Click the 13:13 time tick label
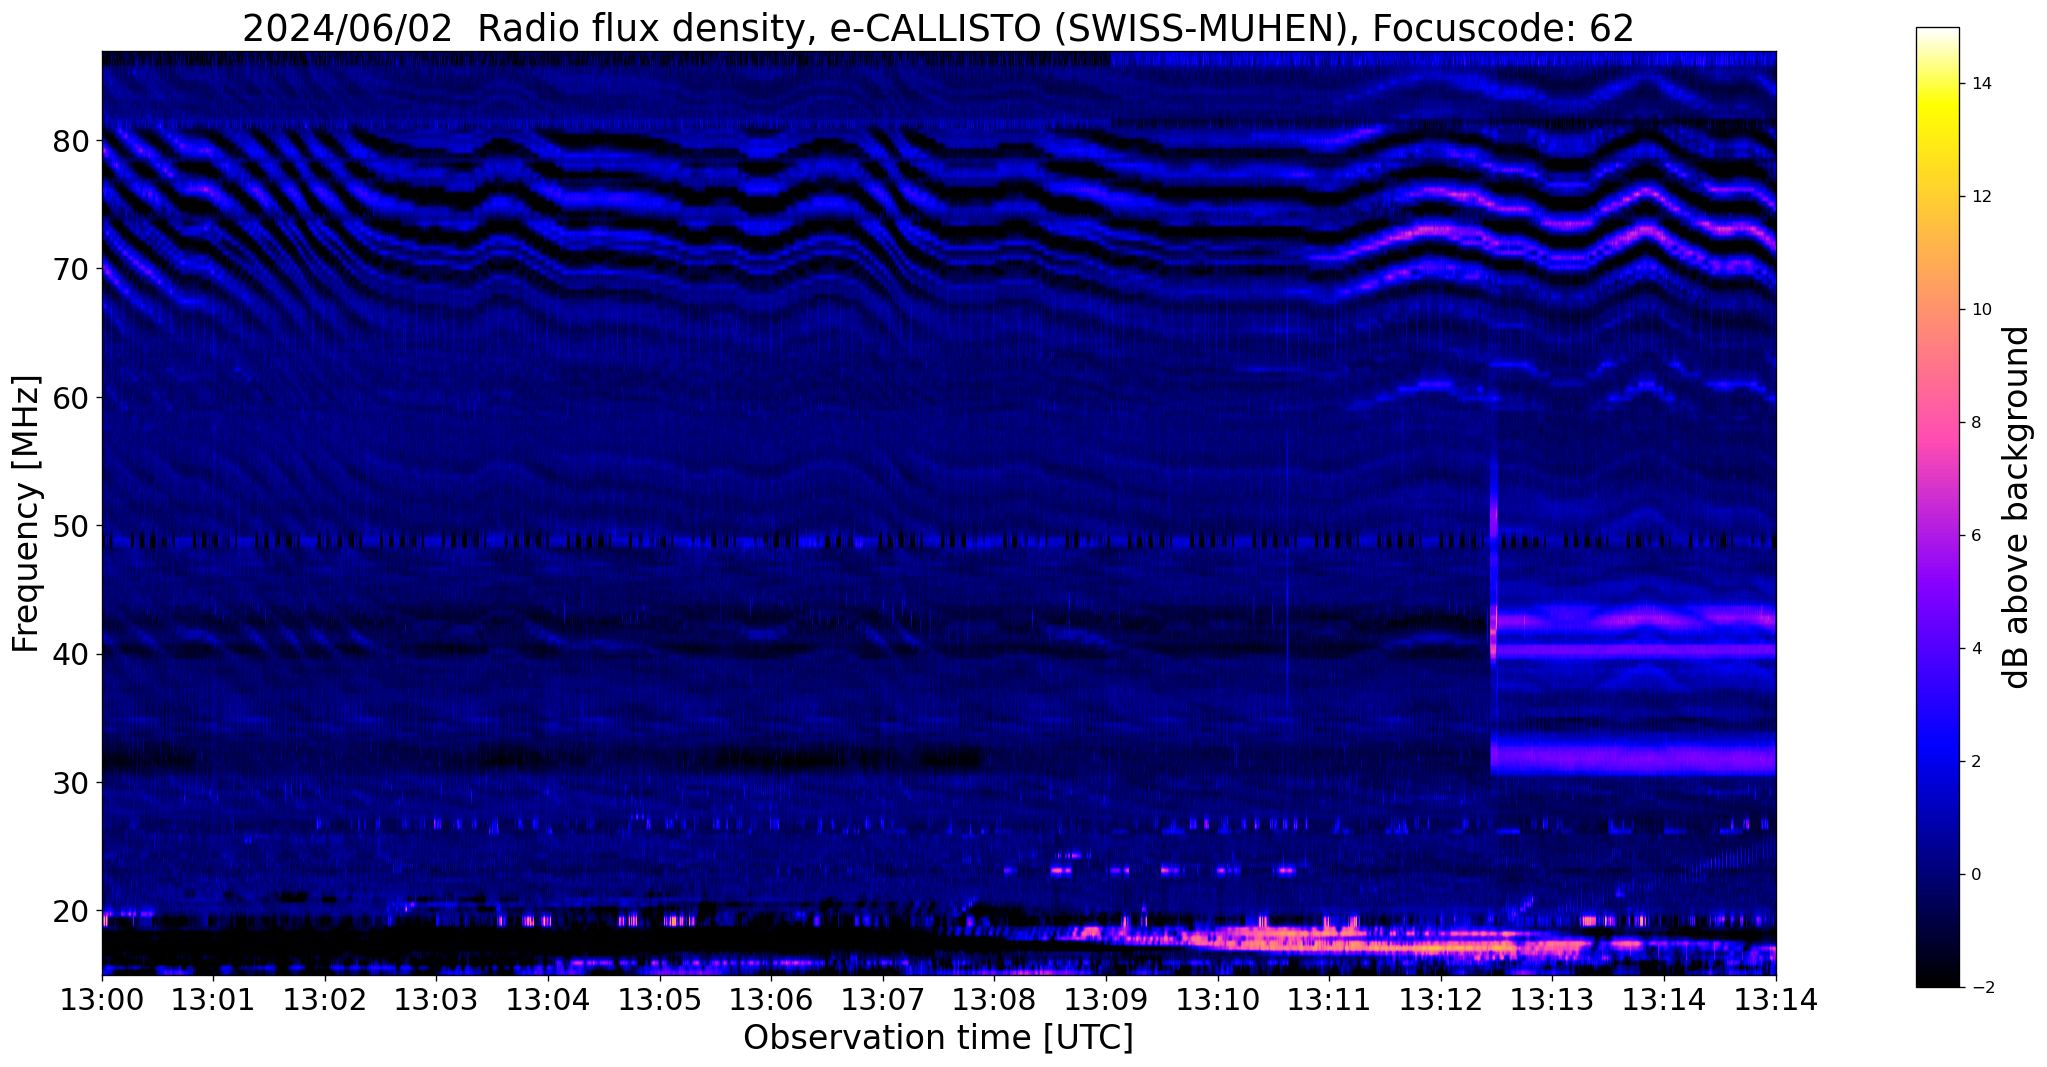 pyautogui.click(x=1553, y=998)
